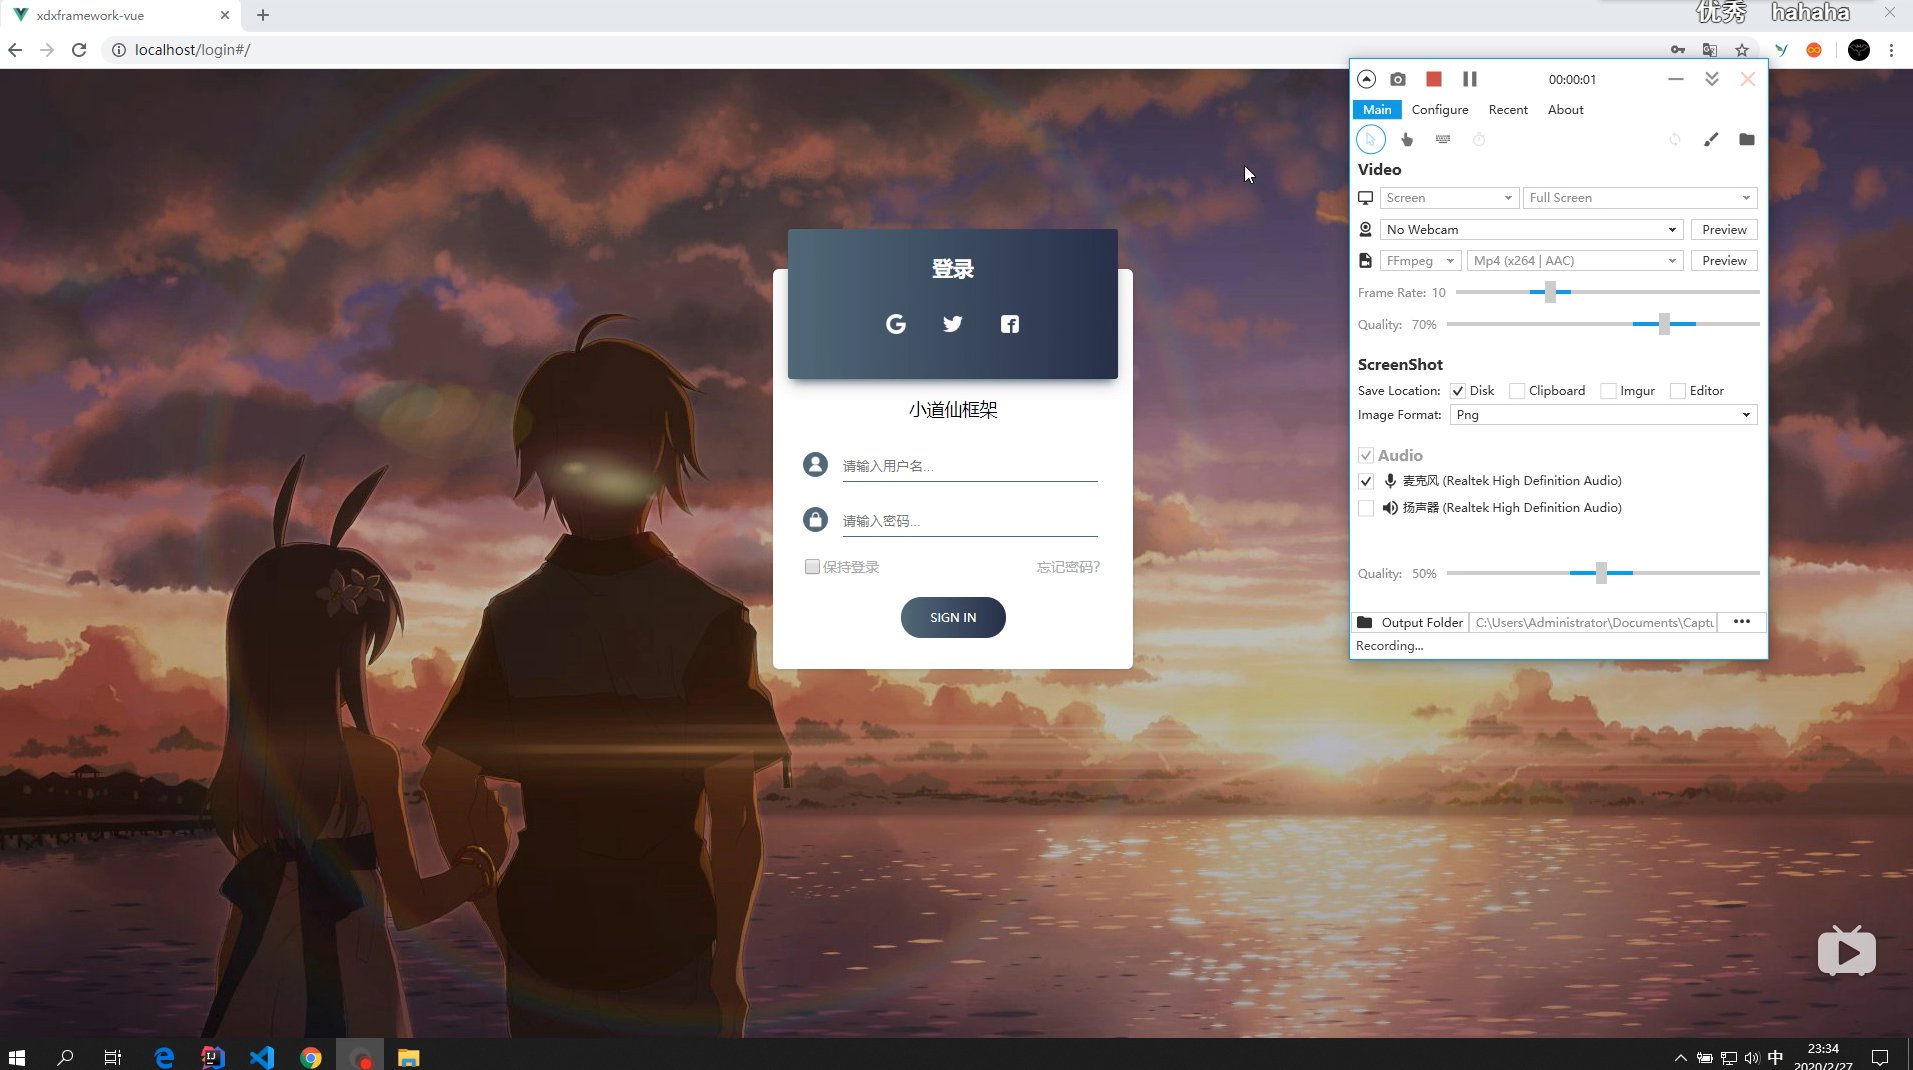Open the folder icon beside the brush
The image size is (1913, 1070).
point(1747,139)
